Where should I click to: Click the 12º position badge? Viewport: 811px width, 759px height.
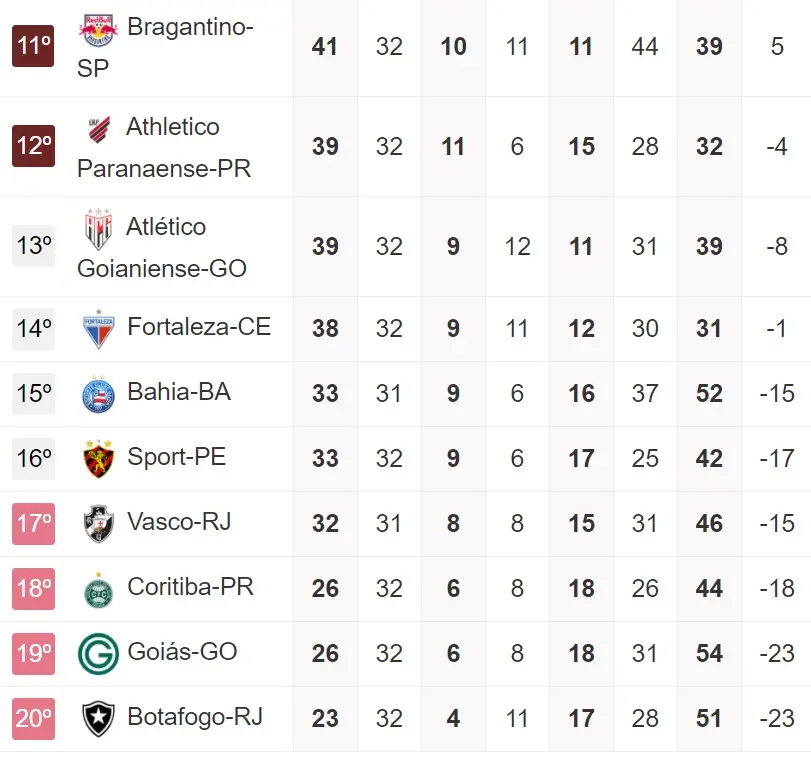coord(33,146)
